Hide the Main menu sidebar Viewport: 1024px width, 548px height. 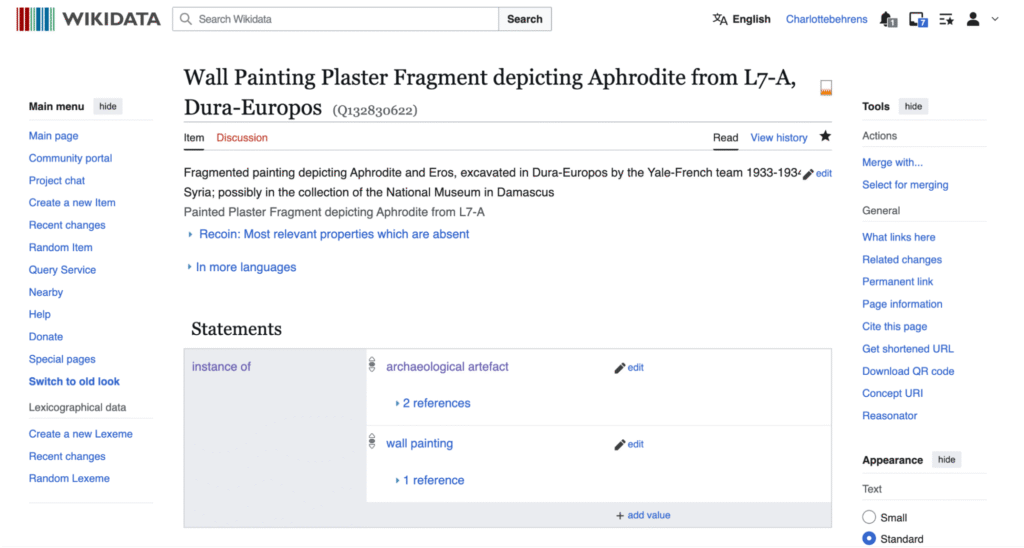[x=107, y=106]
